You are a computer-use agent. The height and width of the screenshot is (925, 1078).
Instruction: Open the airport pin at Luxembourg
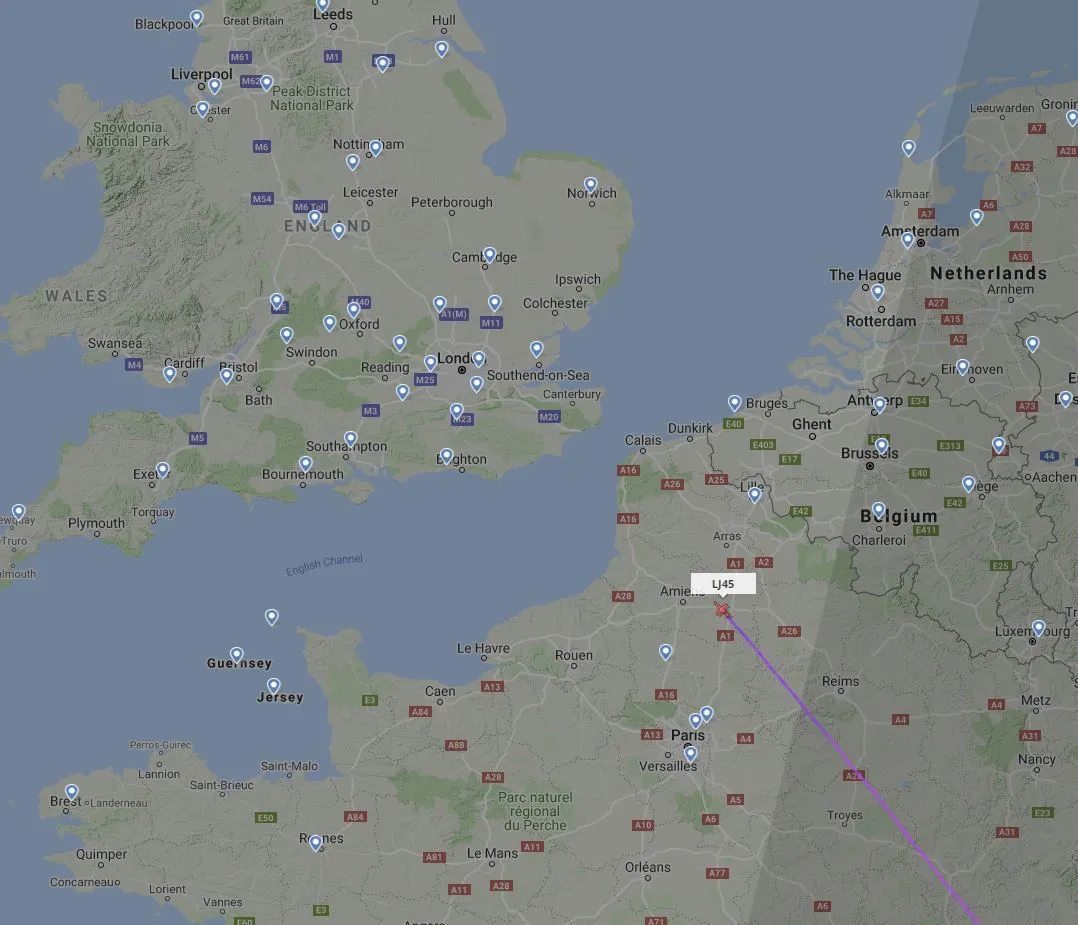[1038, 629]
